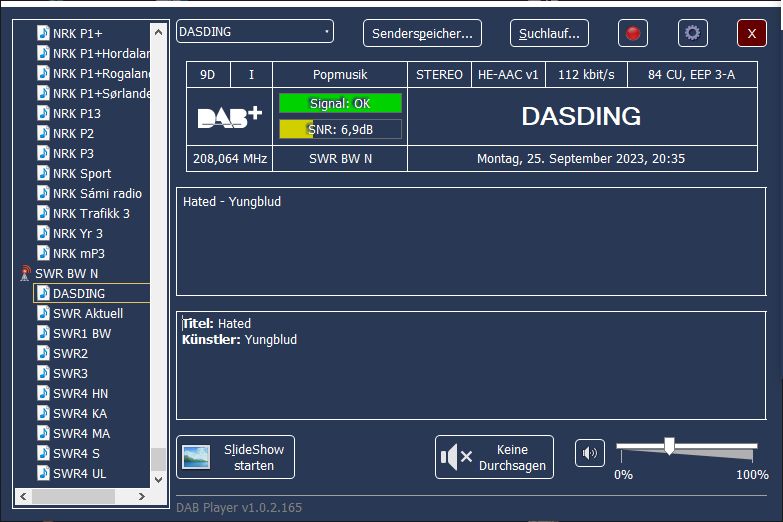Click the speaker mute icon beside volume slider
783x522 pixels.
click(590, 453)
